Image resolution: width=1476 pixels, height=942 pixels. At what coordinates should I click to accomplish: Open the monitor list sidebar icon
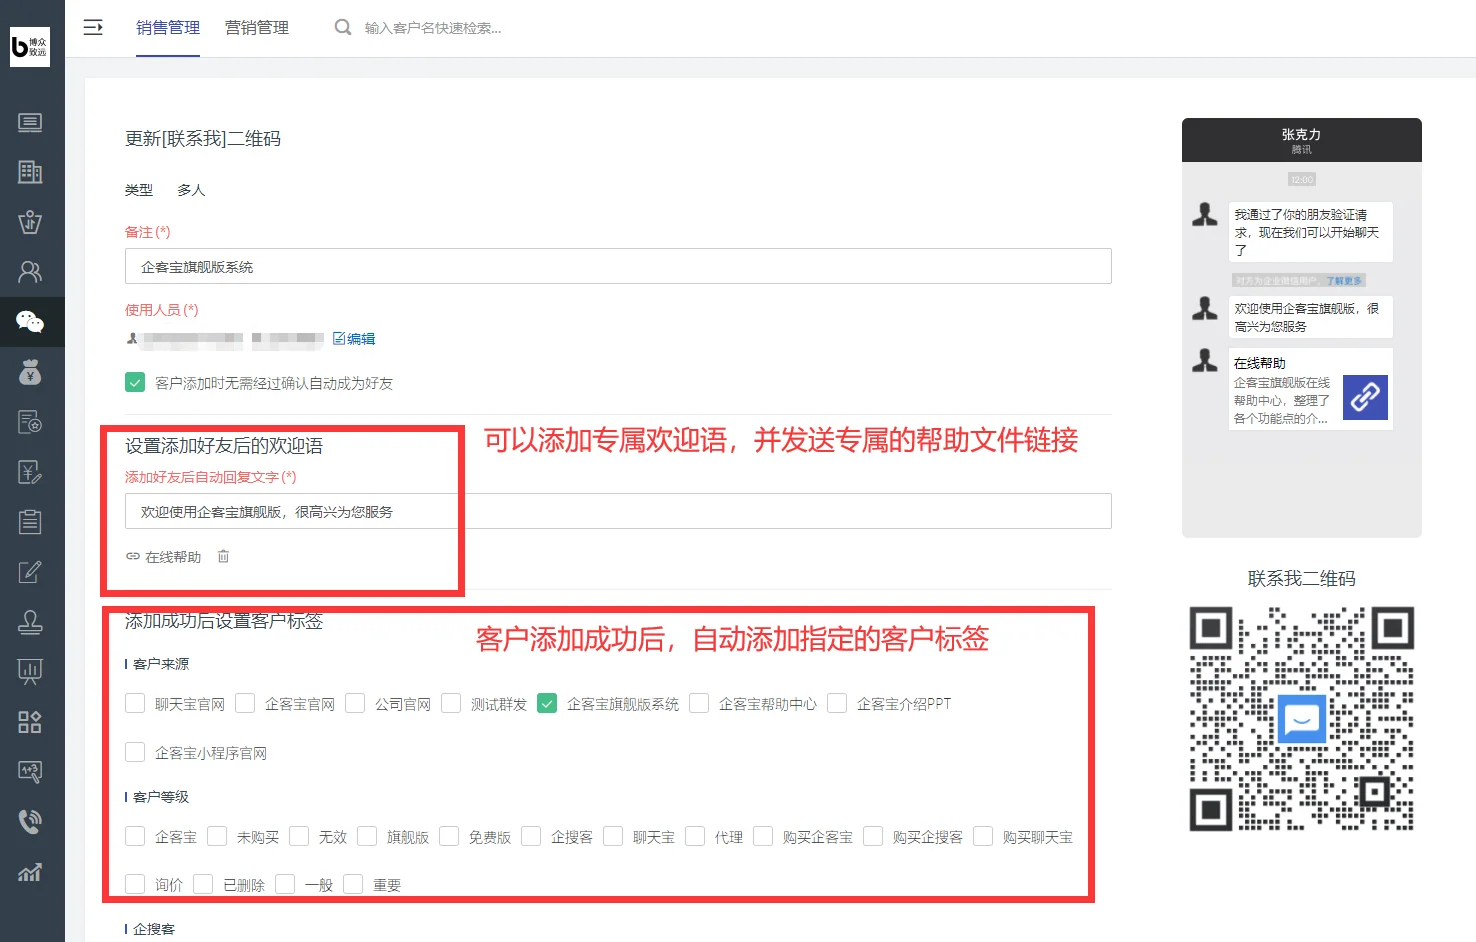[x=30, y=123]
